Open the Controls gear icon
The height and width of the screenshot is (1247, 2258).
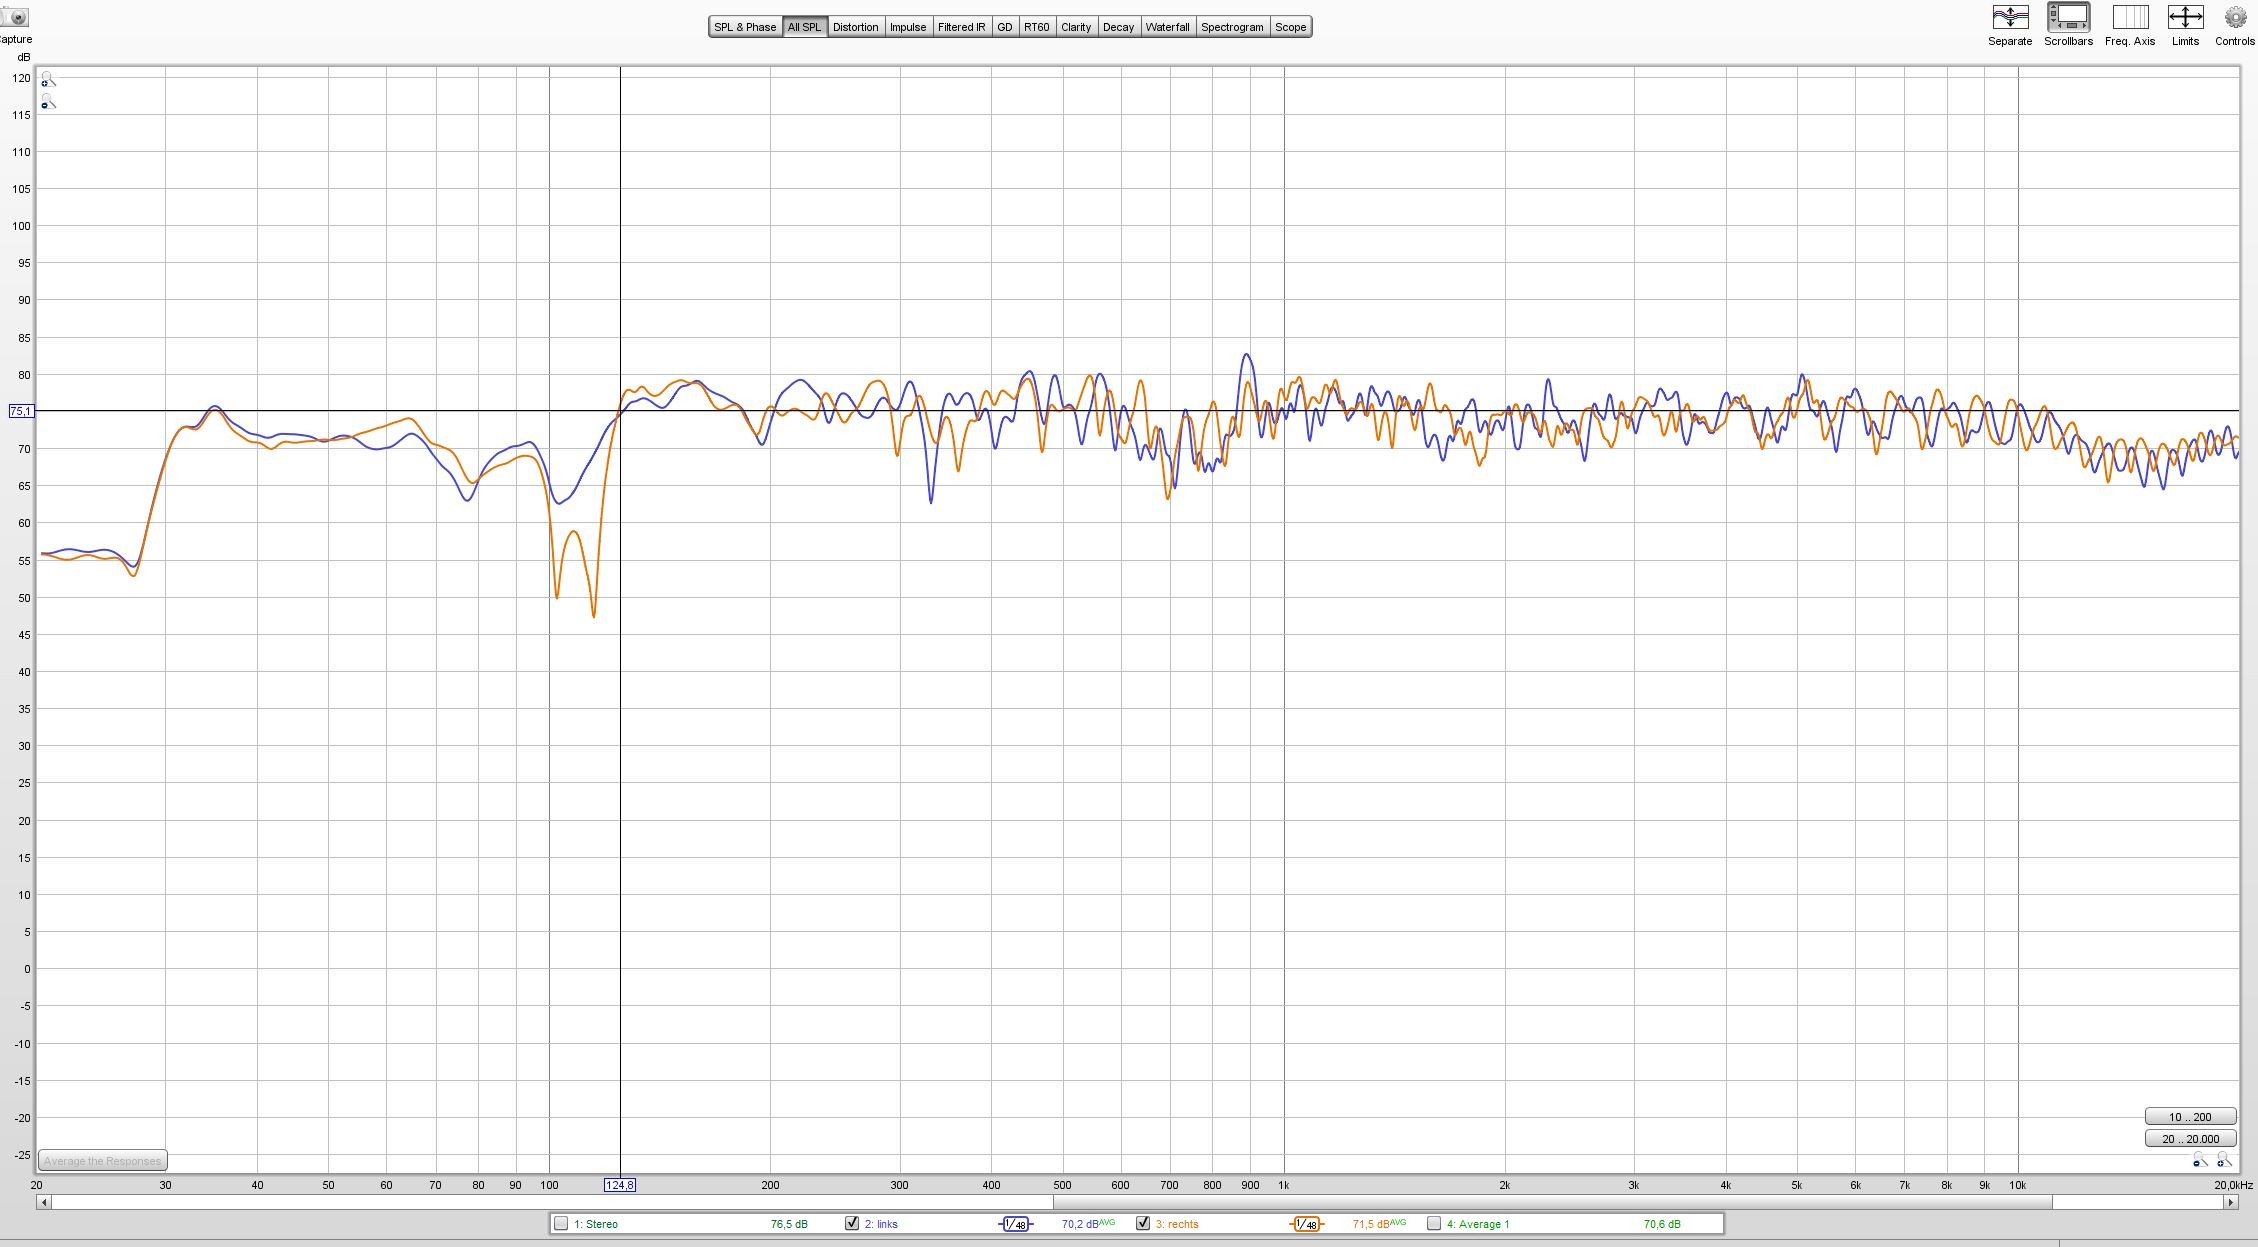(2235, 18)
